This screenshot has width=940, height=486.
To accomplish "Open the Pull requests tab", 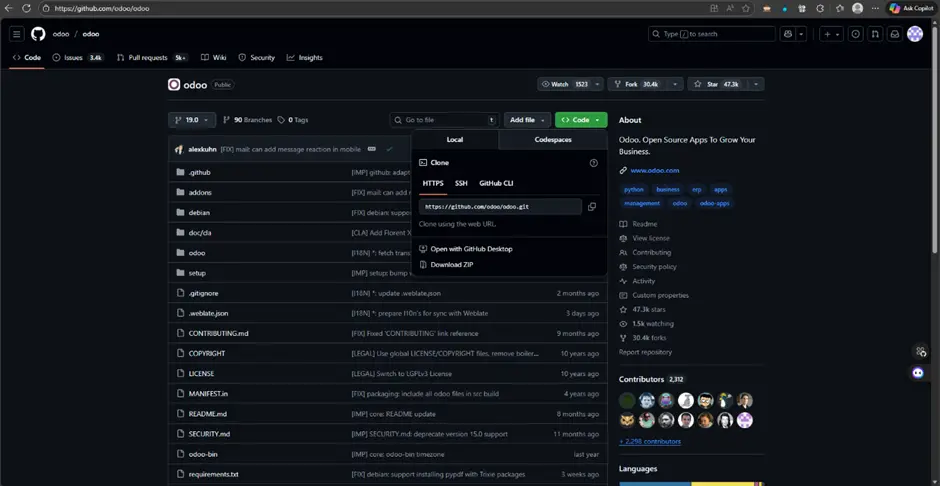I will [152, 58].
